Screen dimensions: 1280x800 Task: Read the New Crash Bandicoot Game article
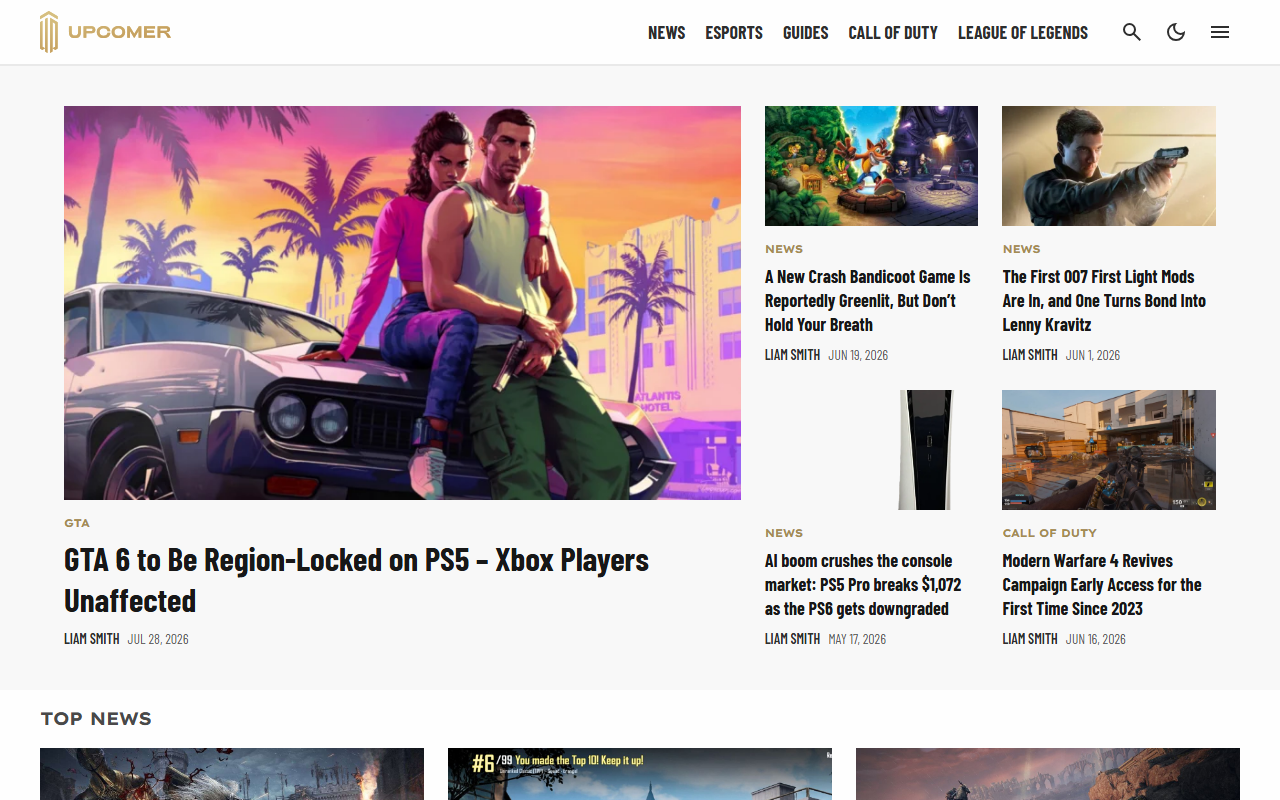pyautogui.click(x=868, y=301)
